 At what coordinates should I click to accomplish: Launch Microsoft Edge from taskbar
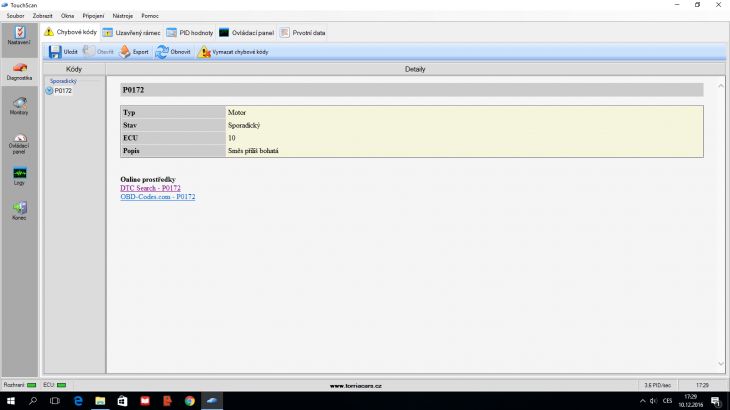(x=78, y=401)
